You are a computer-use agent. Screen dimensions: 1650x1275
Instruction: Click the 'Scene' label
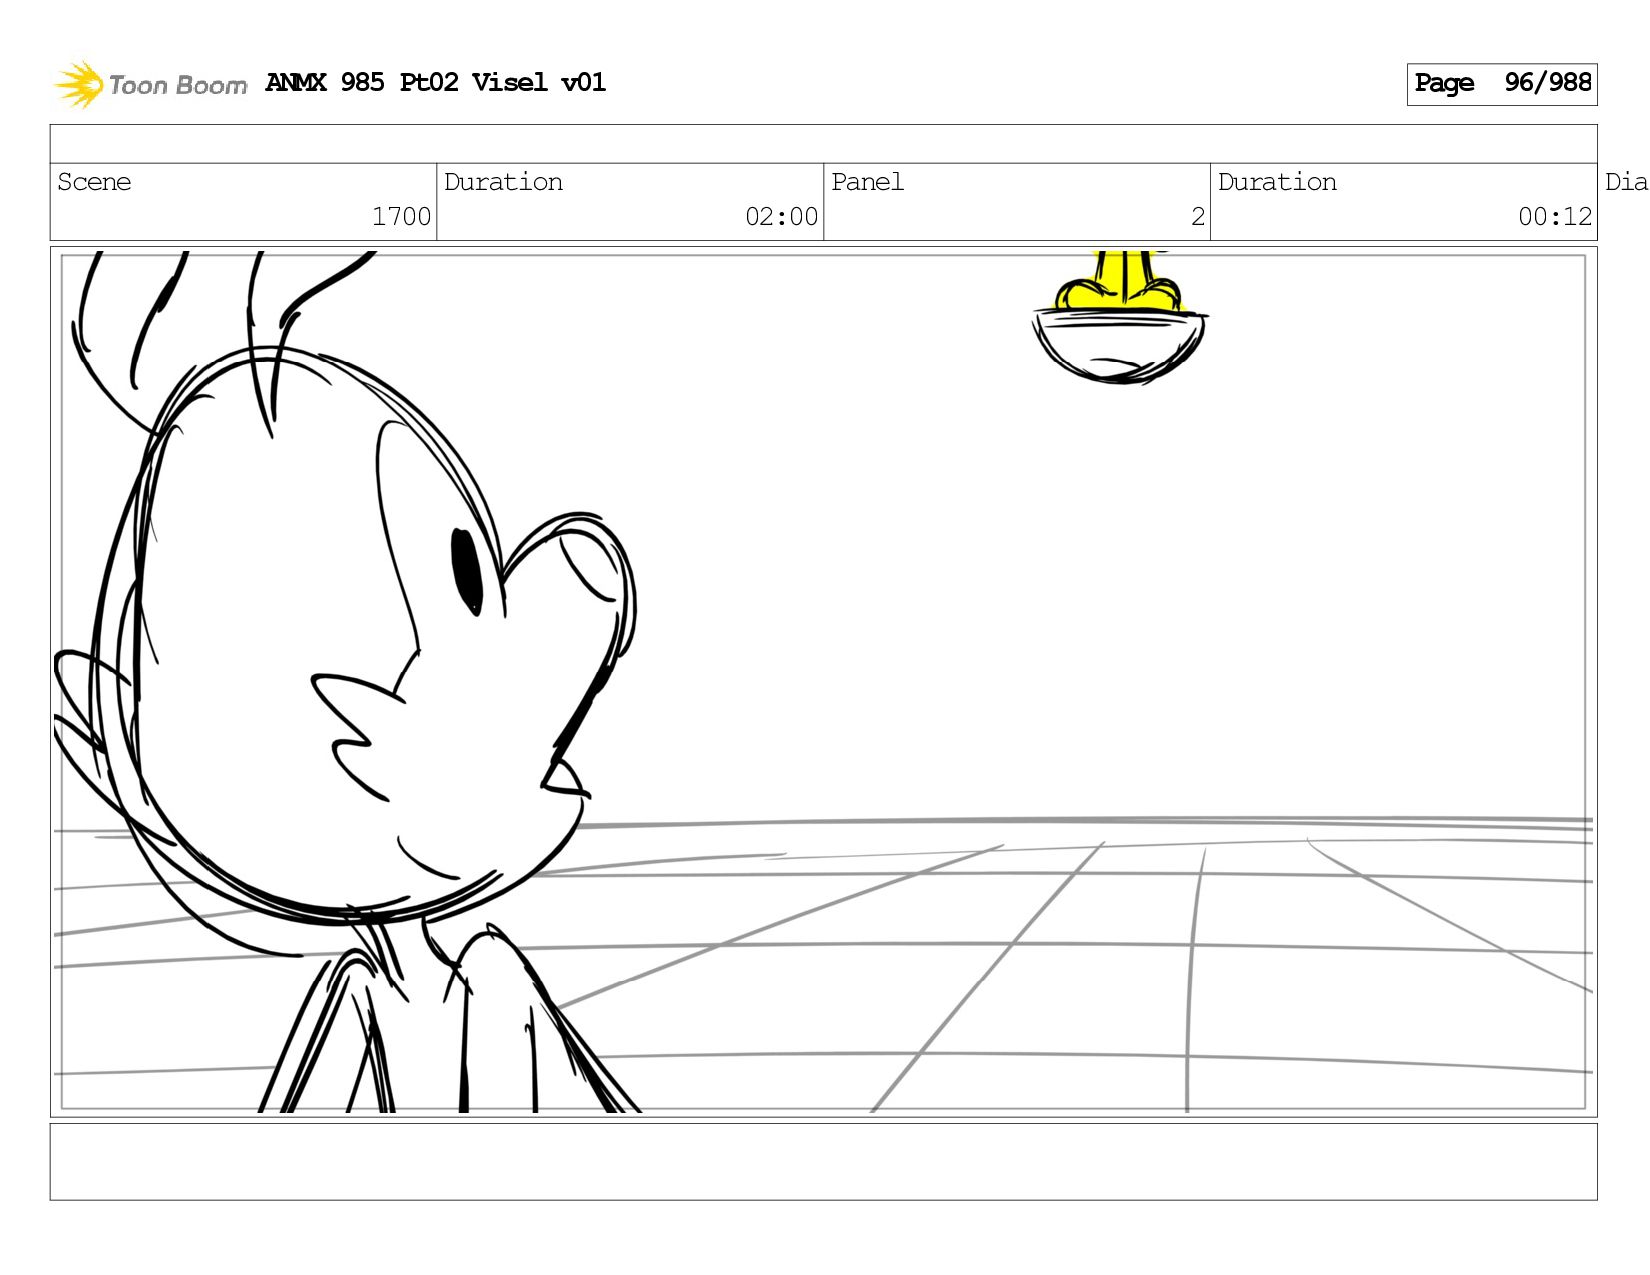94,182
